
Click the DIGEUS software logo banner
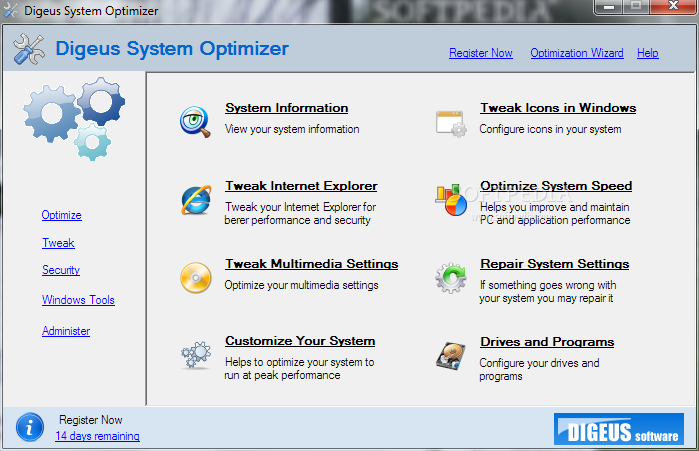coord(619,429)
